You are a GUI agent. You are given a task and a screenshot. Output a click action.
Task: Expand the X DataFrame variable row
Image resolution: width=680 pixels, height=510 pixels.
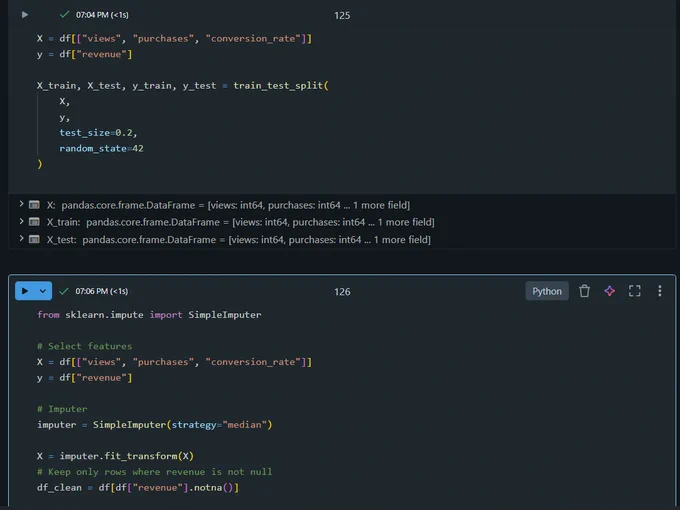point(21,204)
